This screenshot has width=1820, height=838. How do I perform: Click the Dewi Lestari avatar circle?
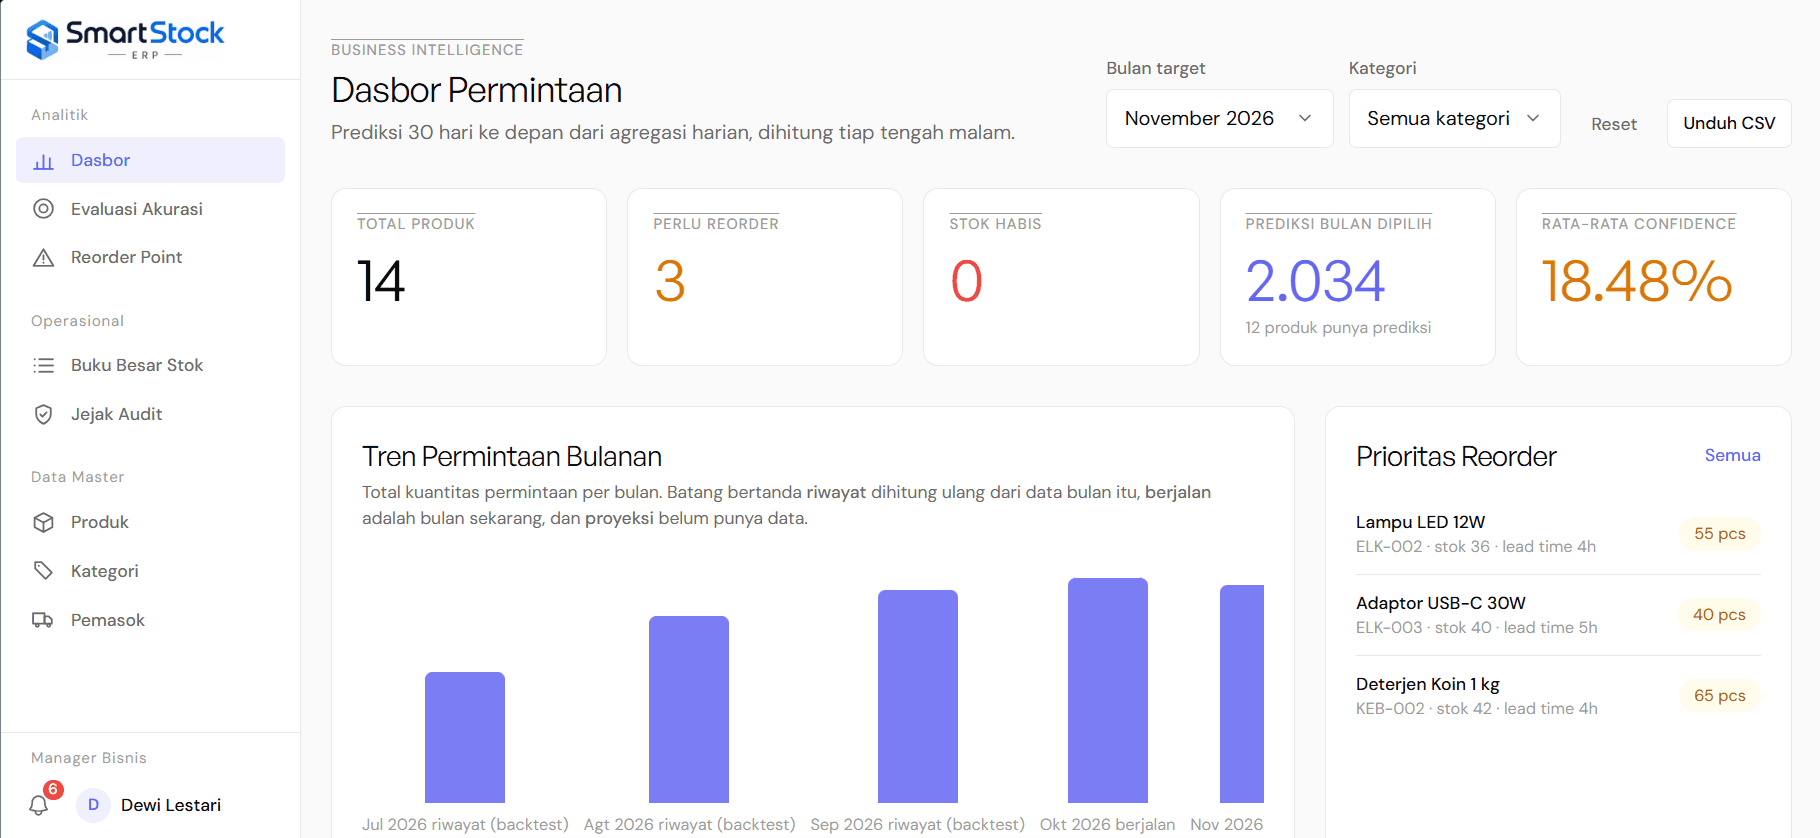coord(93,805)
